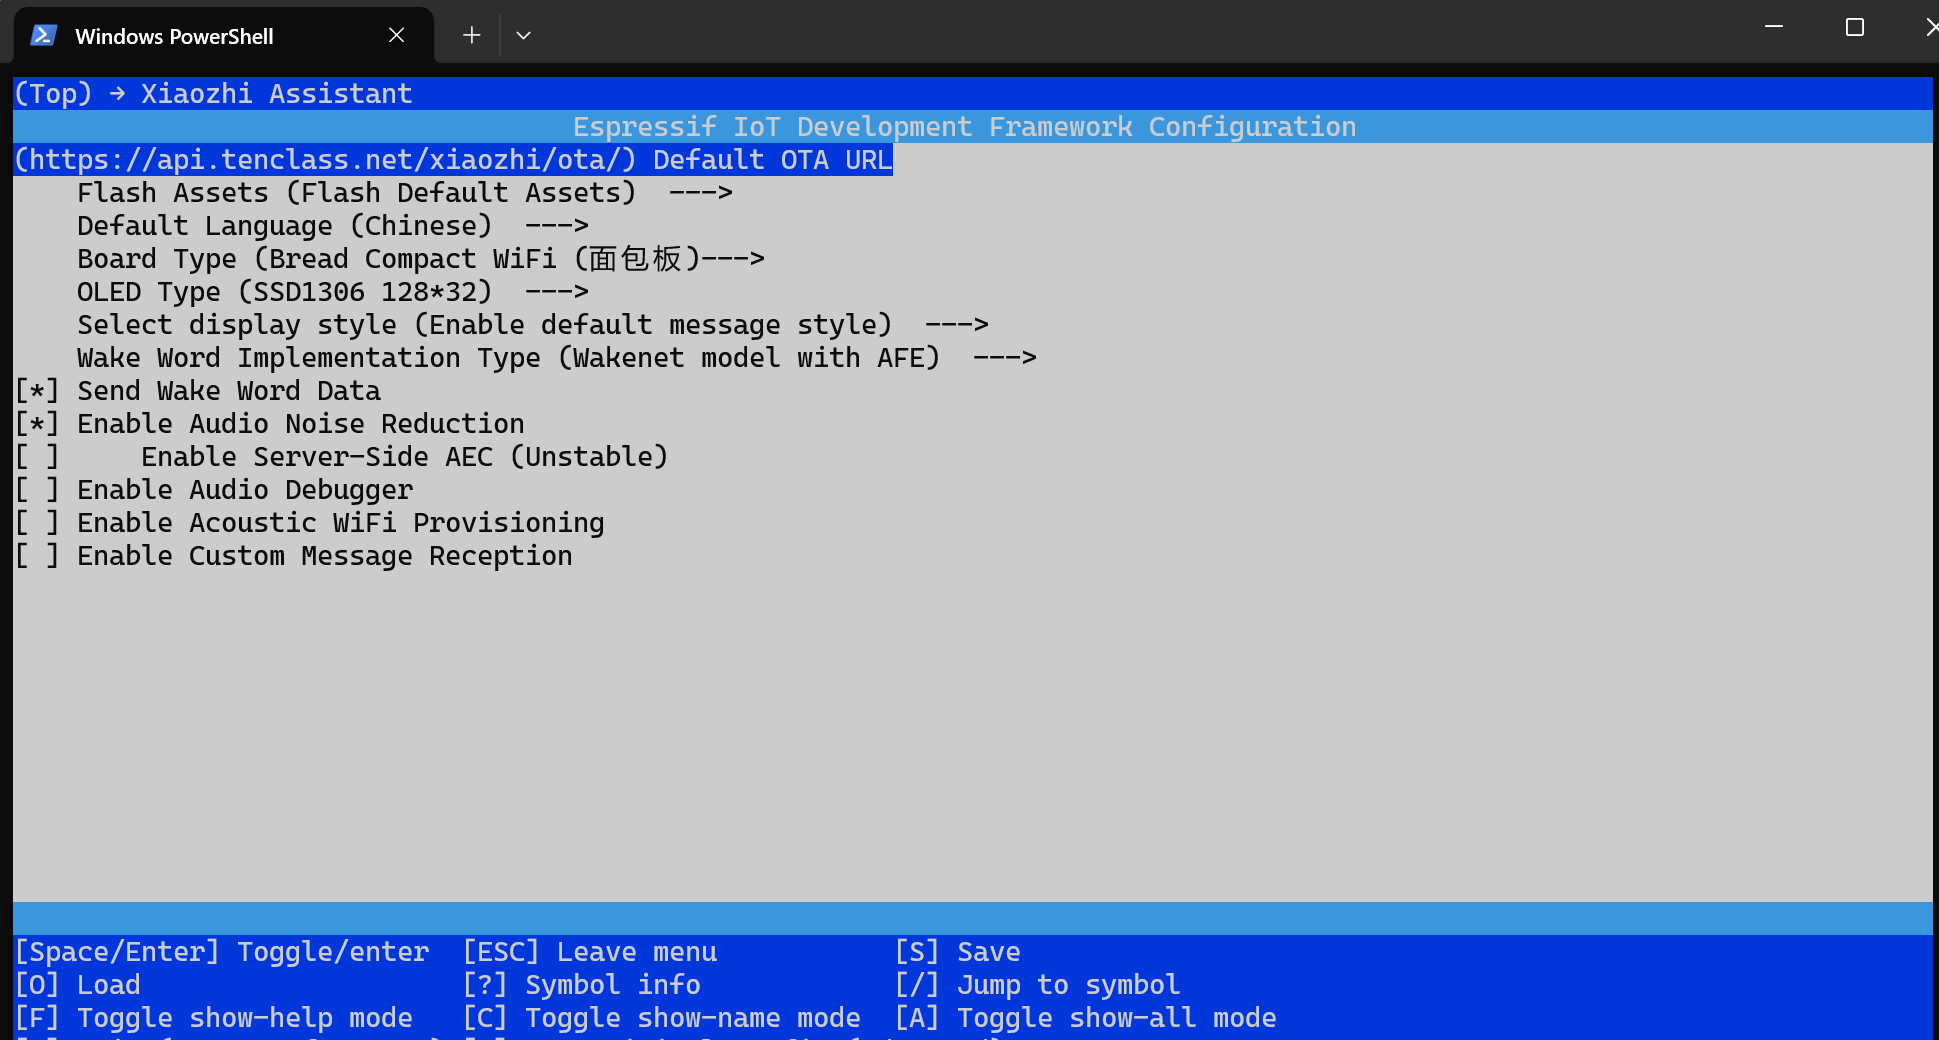Screen dimensions: 1939x1040
Task: Enable Acoustic WiFi Provisioning option
Action: 37,523
